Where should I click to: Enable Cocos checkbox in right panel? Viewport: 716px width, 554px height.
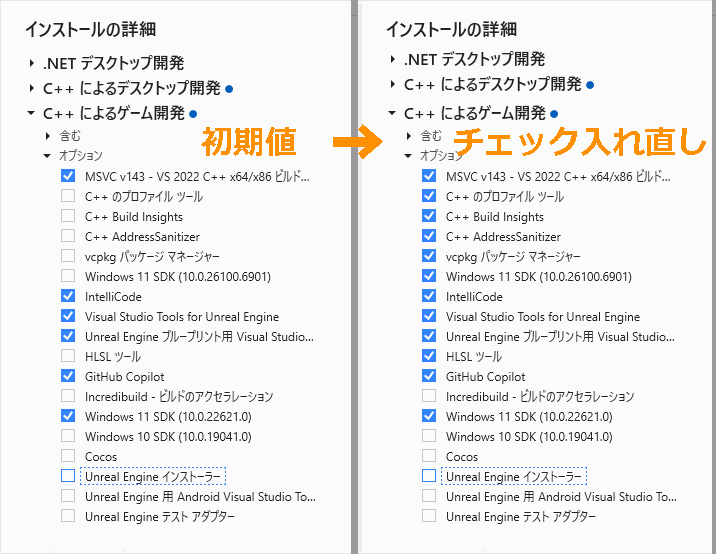(429, 456)
